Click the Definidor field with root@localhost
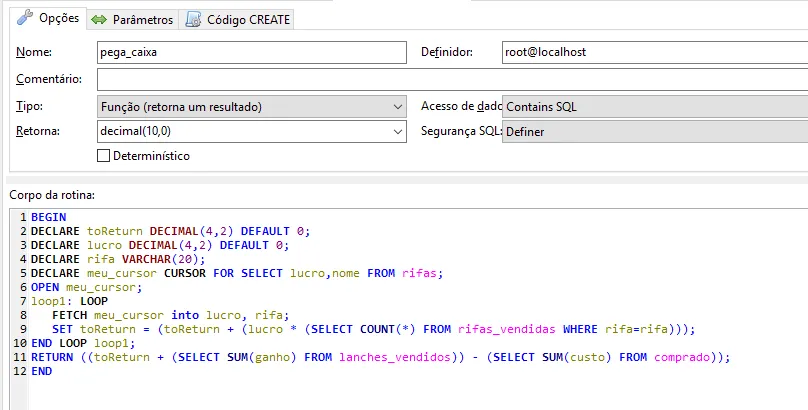 pos(655,53)
